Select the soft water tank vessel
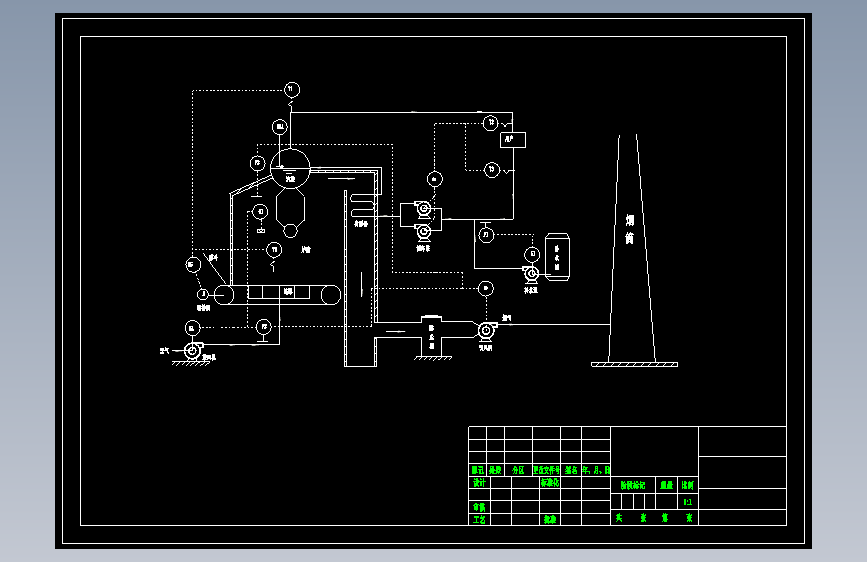Image resolution: width=867 pixels, height=562 pixels. tap(557, 257)
